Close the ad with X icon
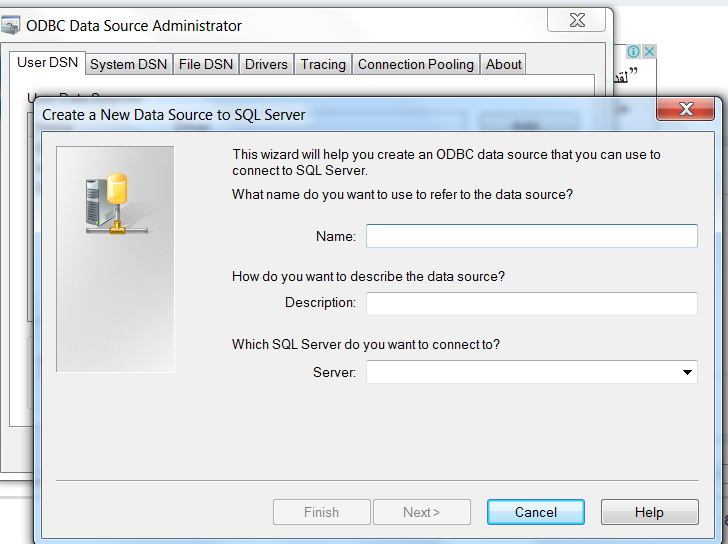Screen dimensions: 728x544 point(649,52)
